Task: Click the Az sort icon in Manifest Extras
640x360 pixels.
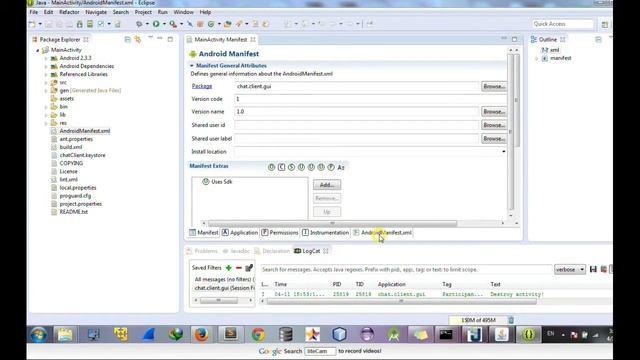Action: (341, 167)
